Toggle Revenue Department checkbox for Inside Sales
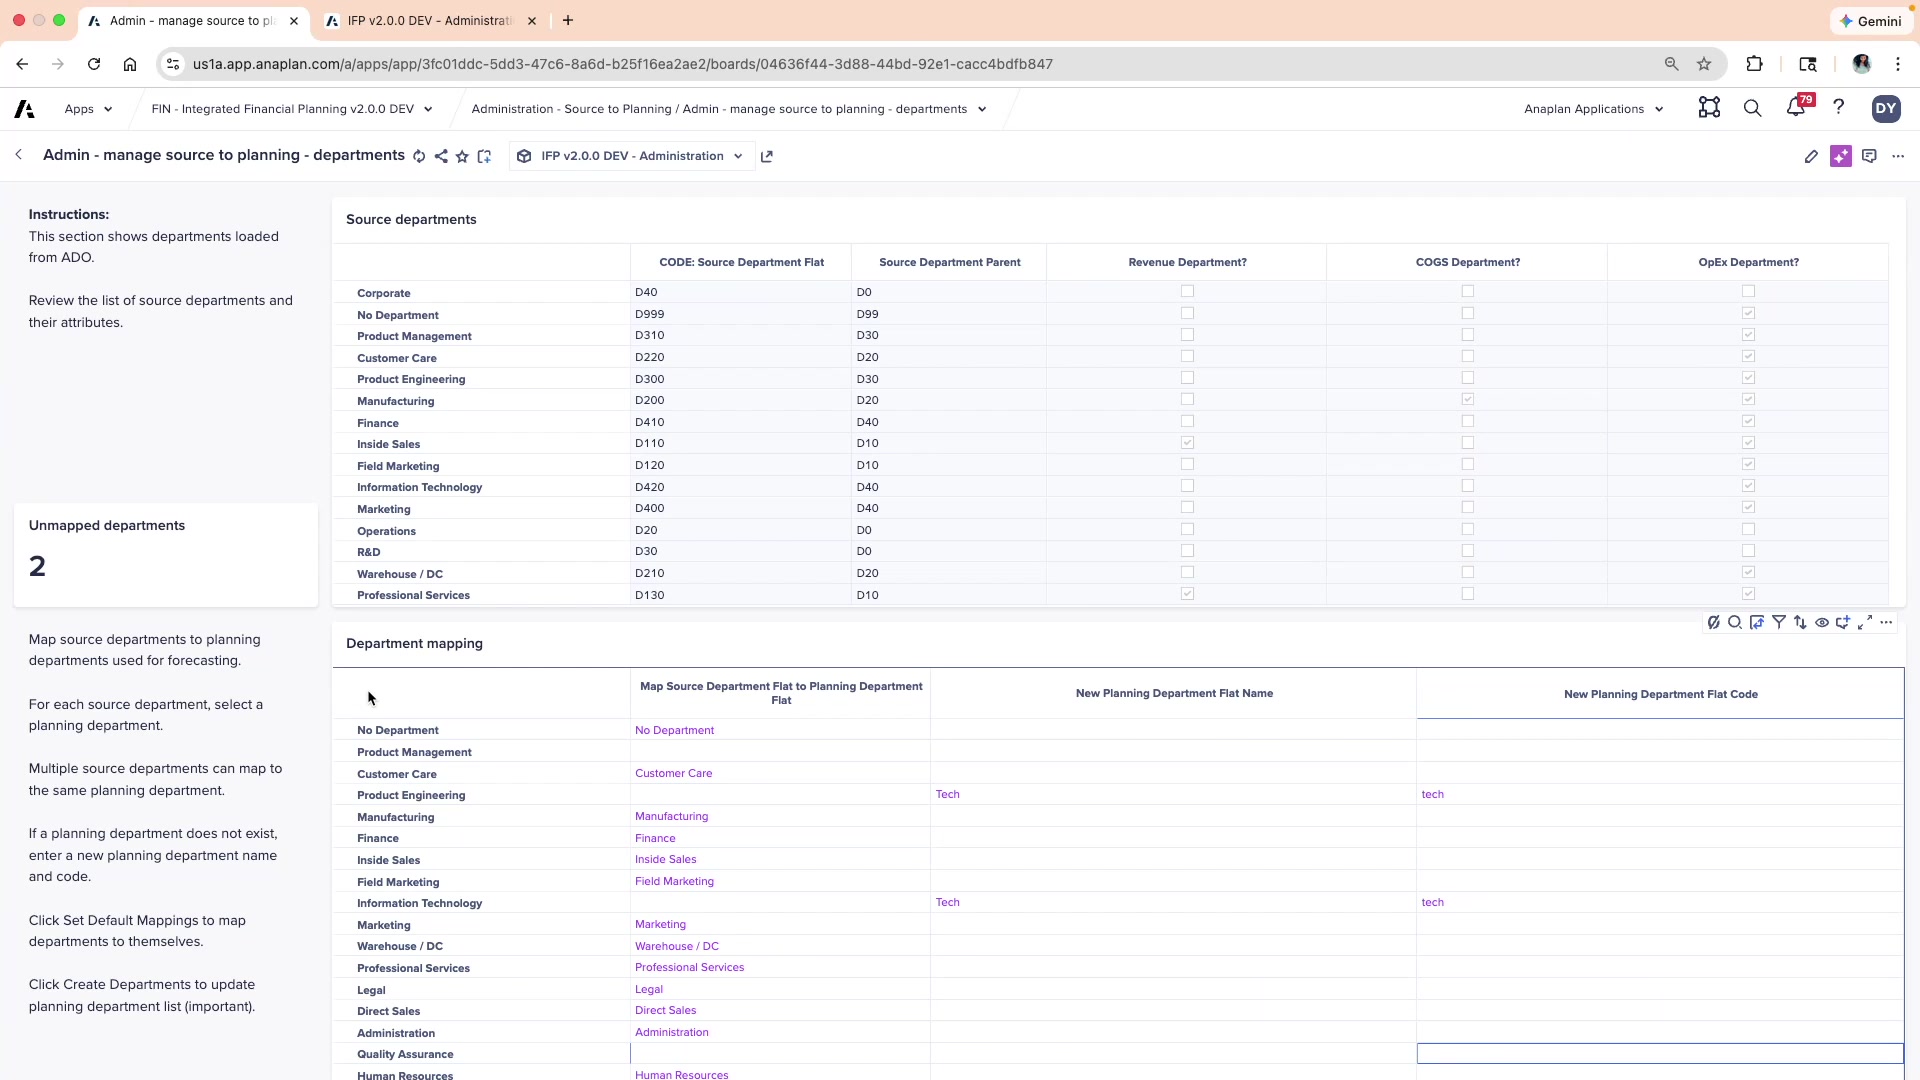This screenshot has height=1080, width=1920. point(1187,443)
